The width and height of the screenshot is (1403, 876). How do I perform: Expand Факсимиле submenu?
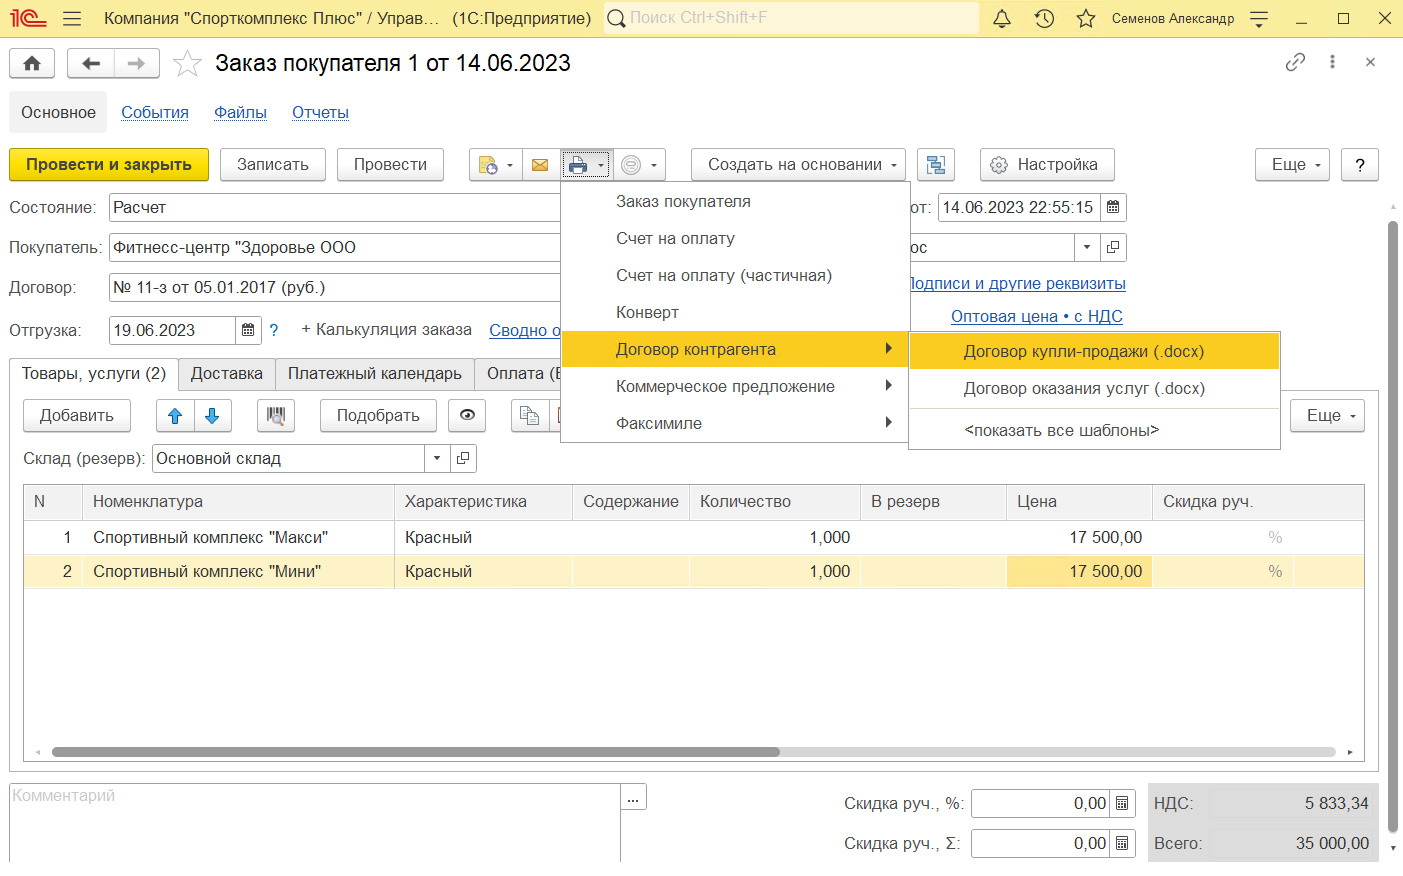coord(736,424)
